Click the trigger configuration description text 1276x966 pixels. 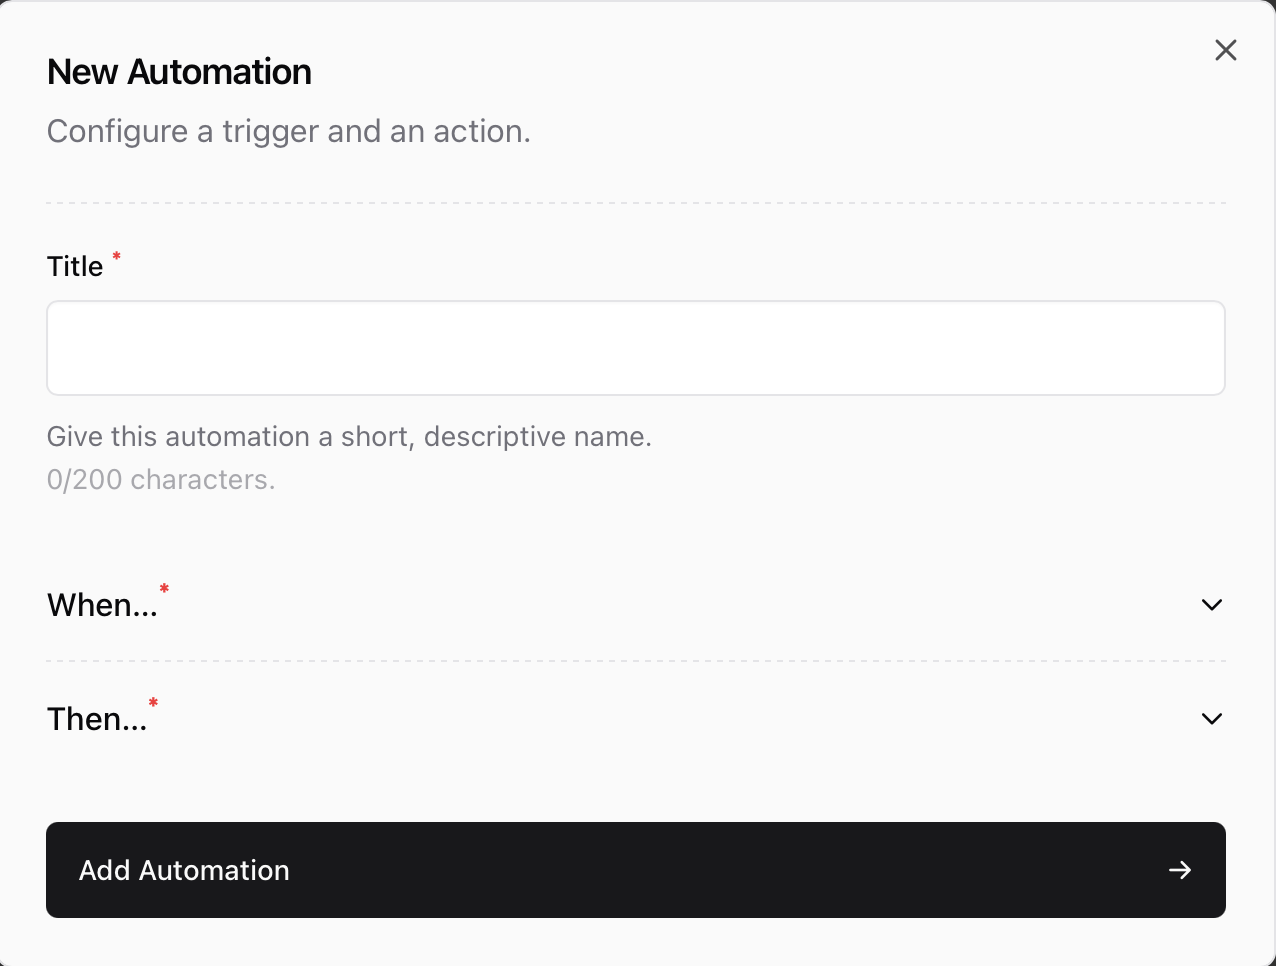(x=288, y=131)
